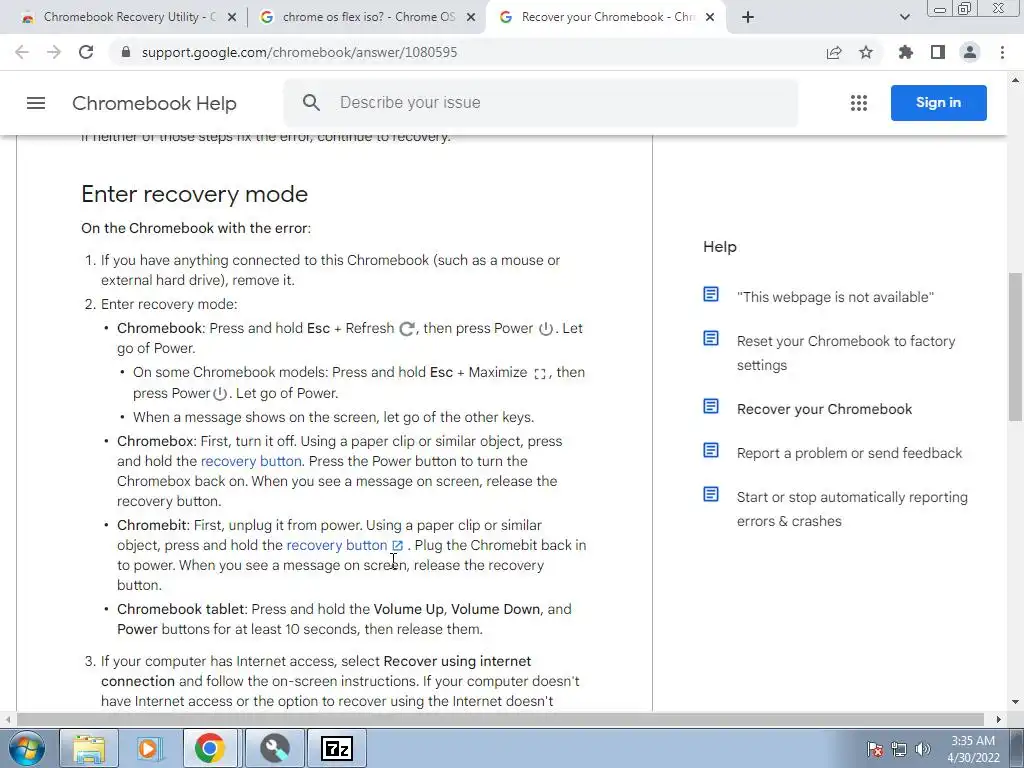Open the Extensions puzzle icon
Screen dimensions: 1024x768
click(905, 52)
